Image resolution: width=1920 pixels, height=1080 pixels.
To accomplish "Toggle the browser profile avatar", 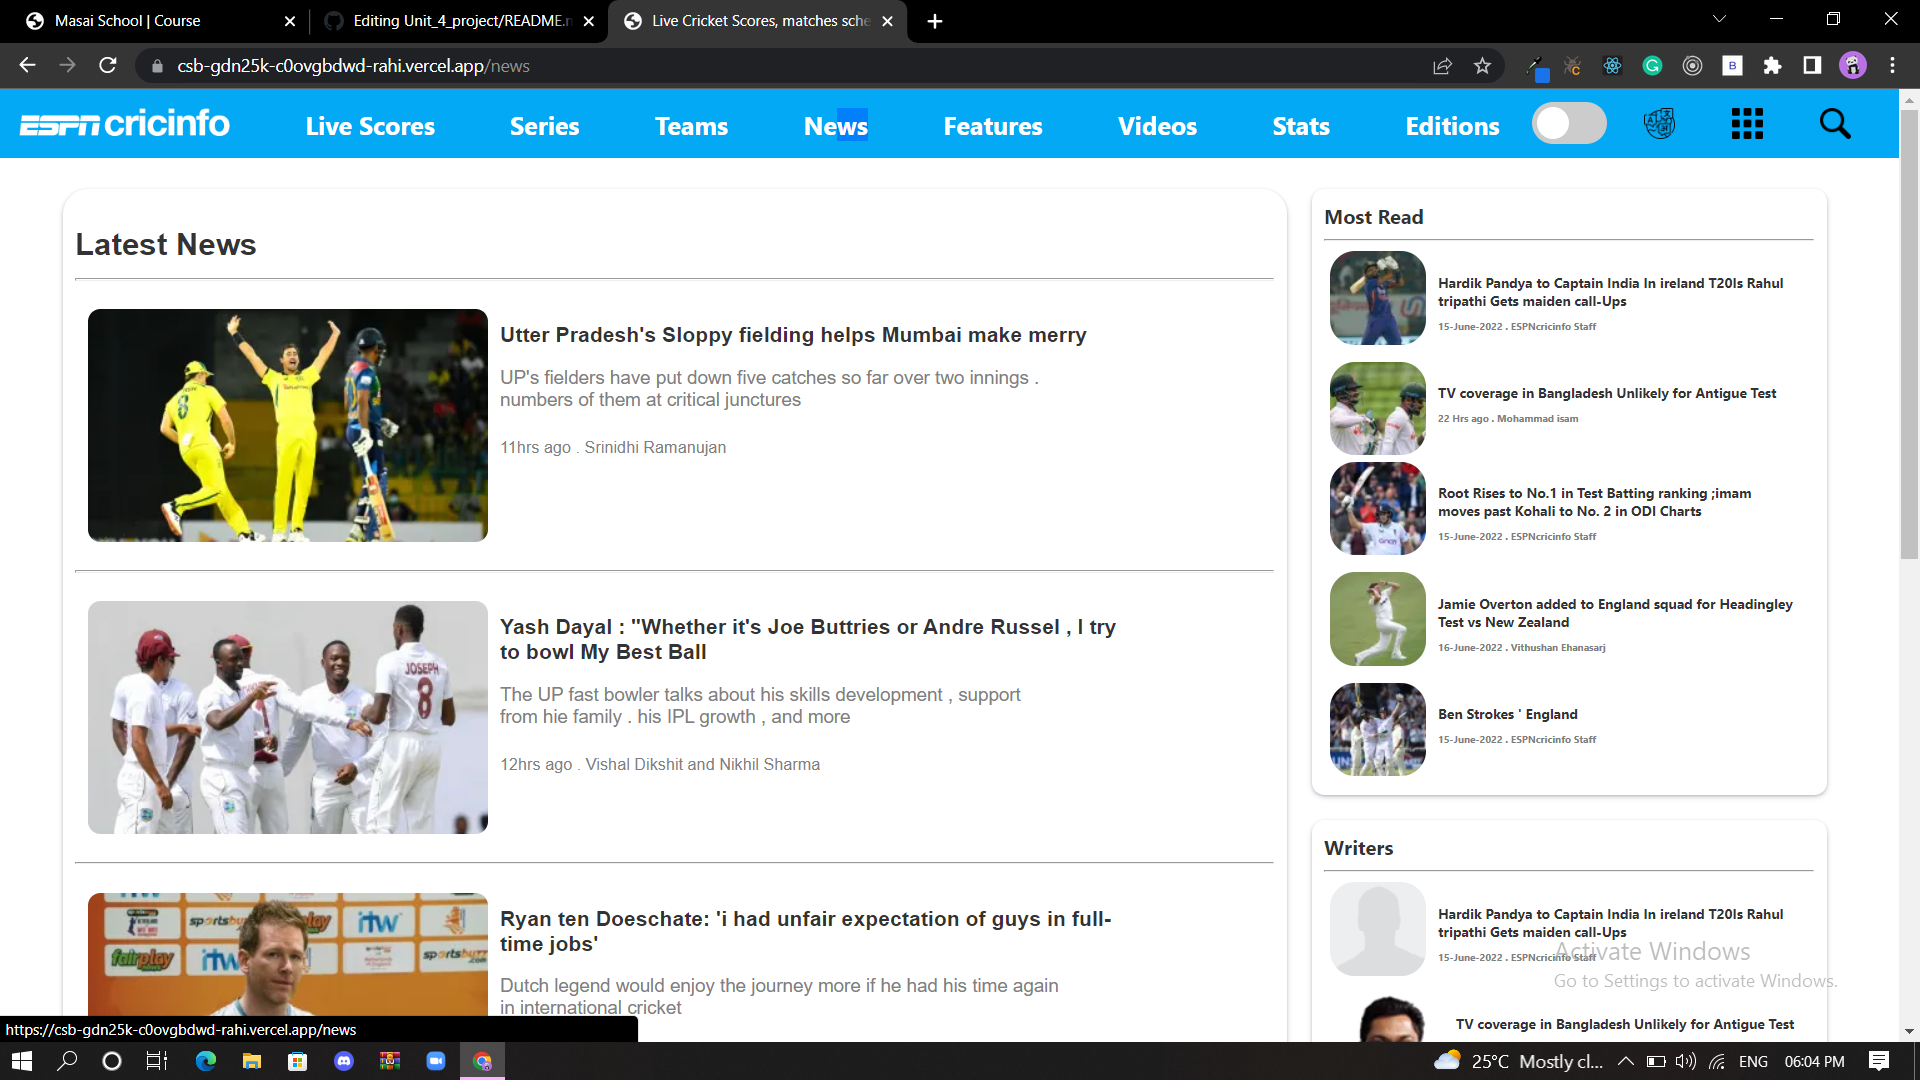I will coord(1852,65).
